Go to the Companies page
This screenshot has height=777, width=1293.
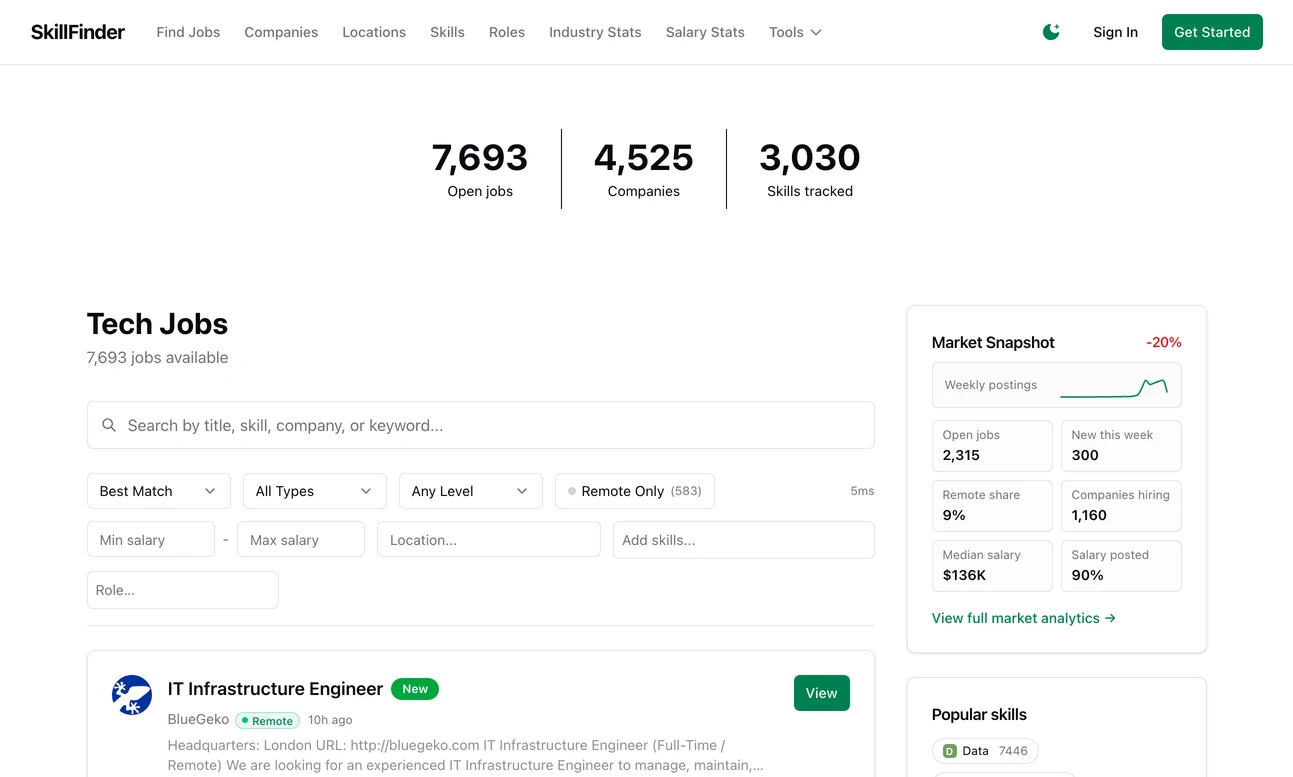(281, 32)
